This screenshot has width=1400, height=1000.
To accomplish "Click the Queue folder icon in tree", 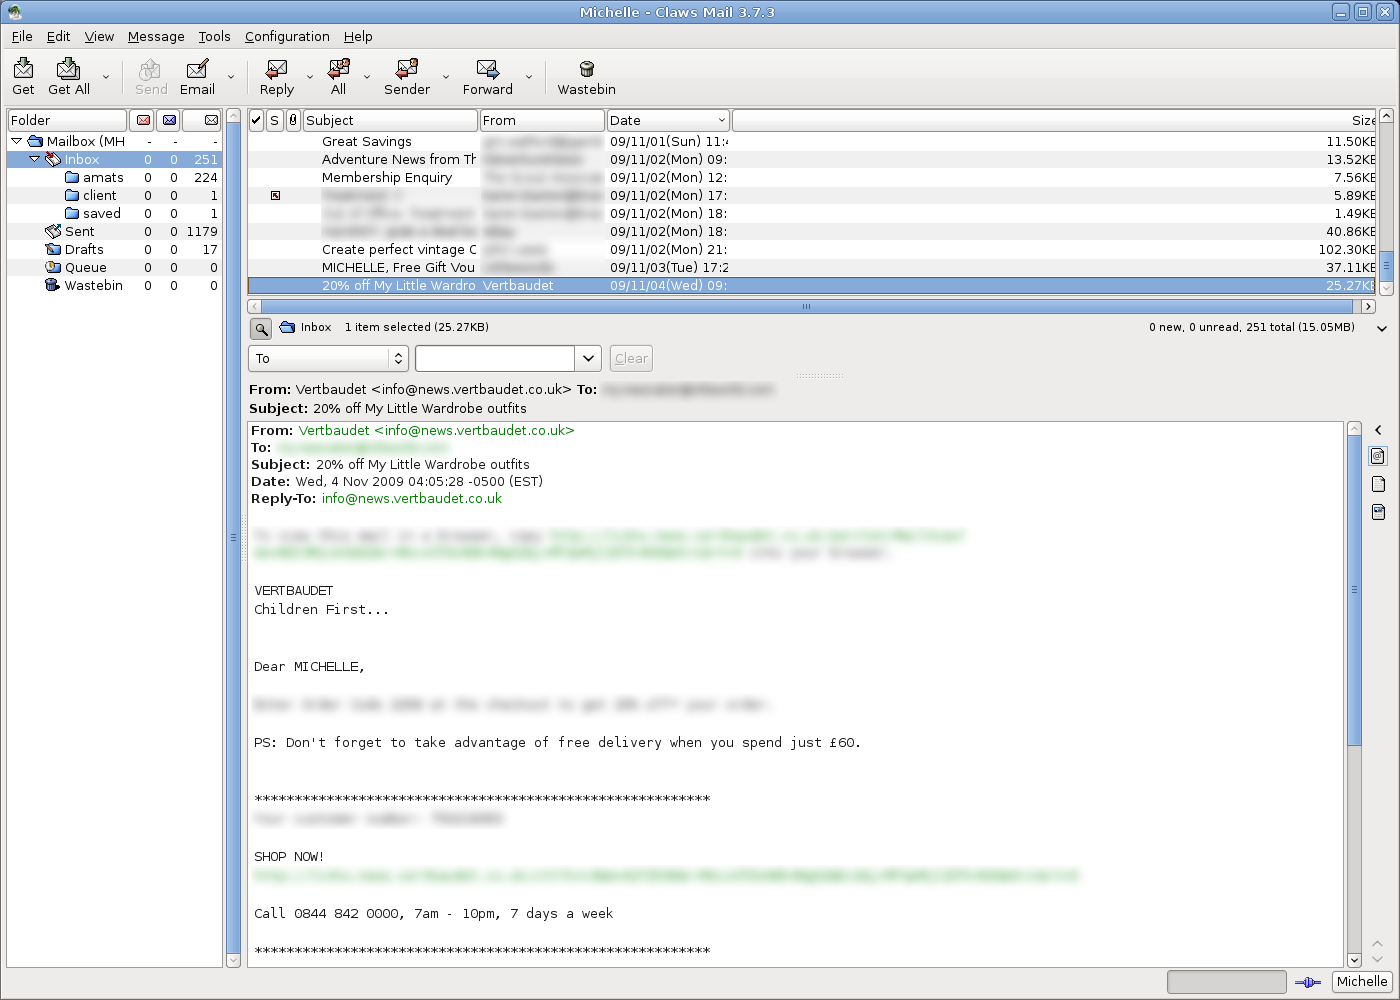I will [53, 267].
